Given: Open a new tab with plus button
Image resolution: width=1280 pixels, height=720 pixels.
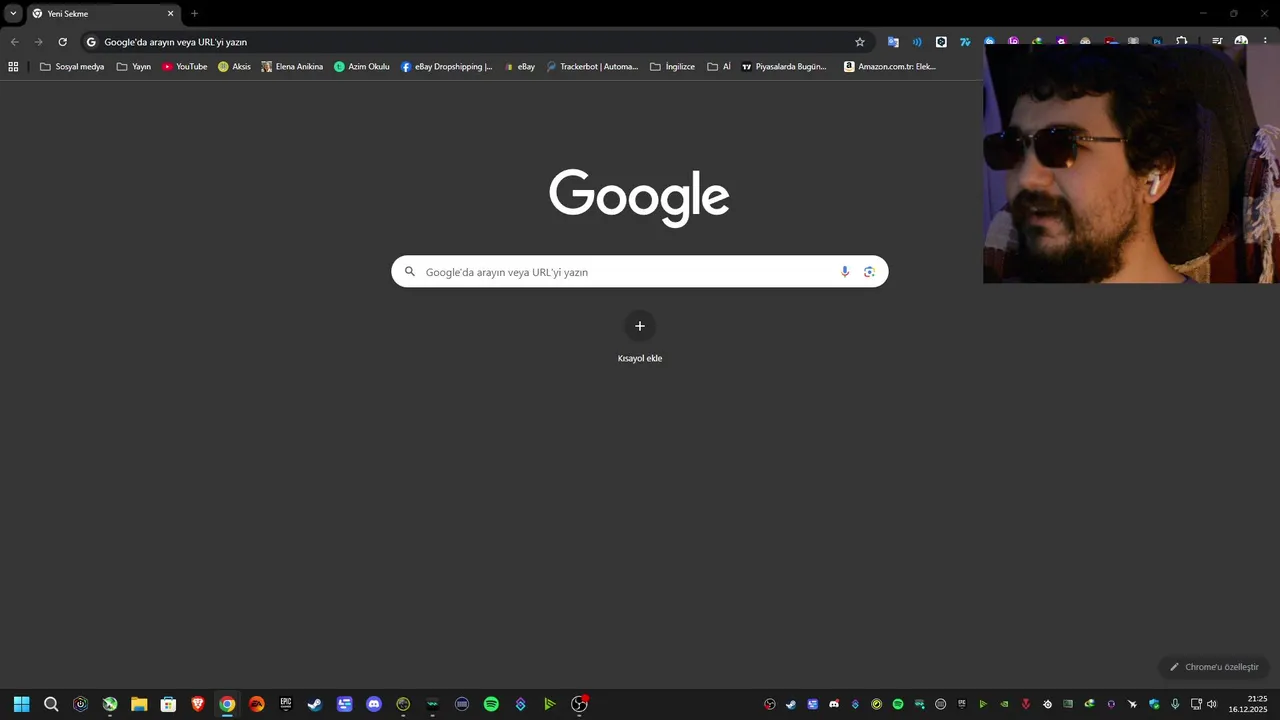Looking at the screenshot, I should click(194, 13).
